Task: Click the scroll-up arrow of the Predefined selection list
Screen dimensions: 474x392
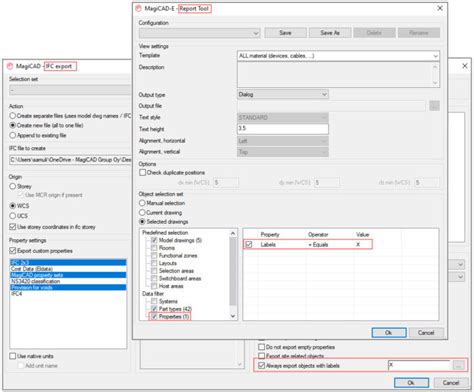Action: coord(233,233)
